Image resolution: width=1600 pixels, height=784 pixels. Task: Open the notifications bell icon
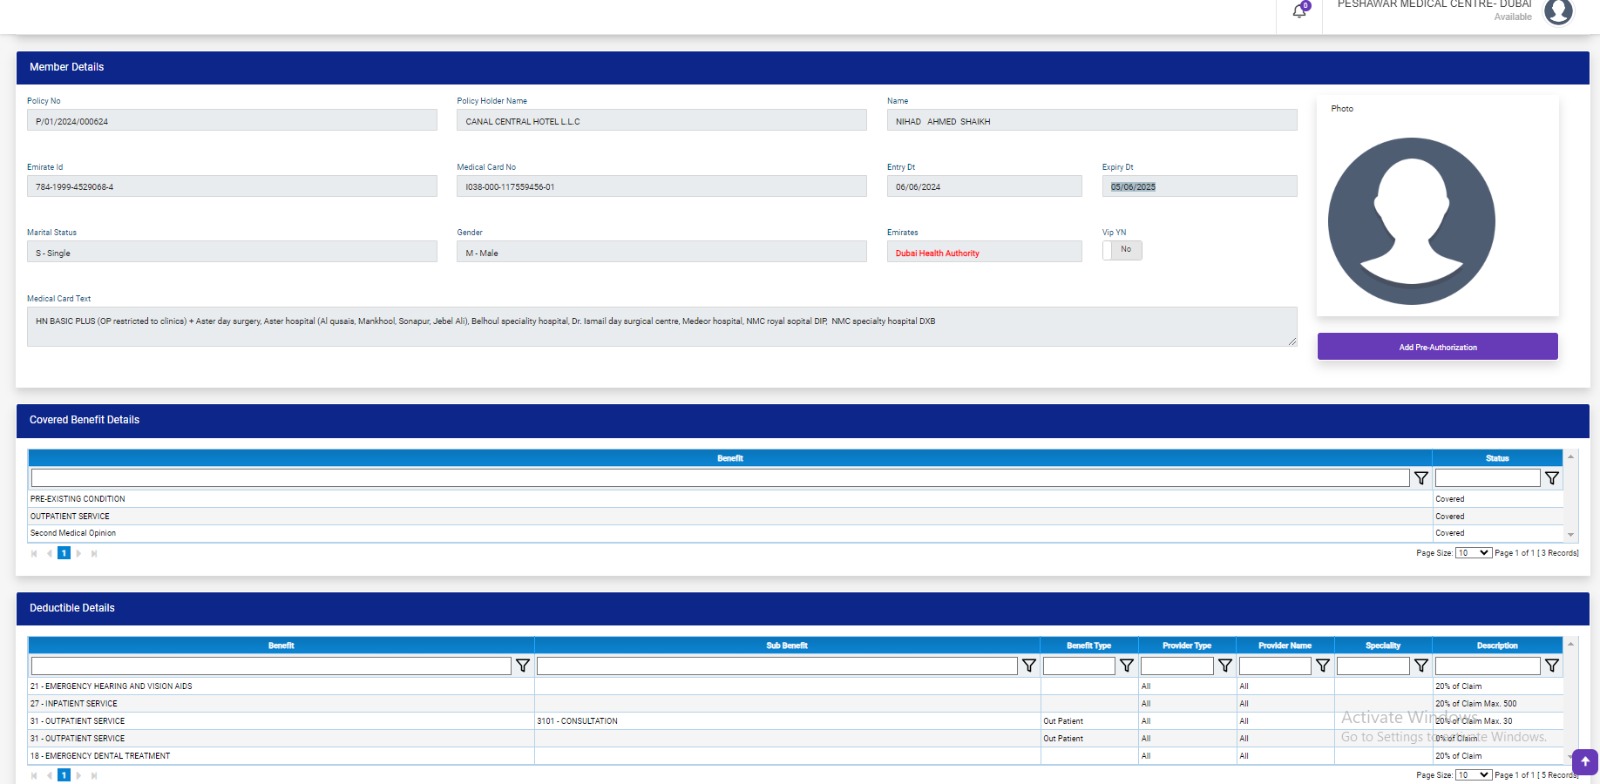click(1299, 11)
